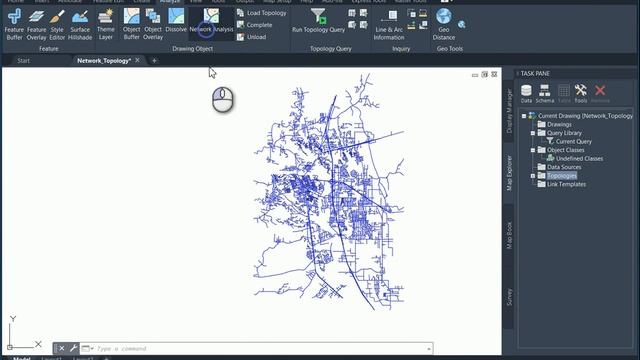Click the Inquiry panel title
Image resolution: width=640 pixels, height=360 pixels.
pyautogui.click(x=401, y=49)
